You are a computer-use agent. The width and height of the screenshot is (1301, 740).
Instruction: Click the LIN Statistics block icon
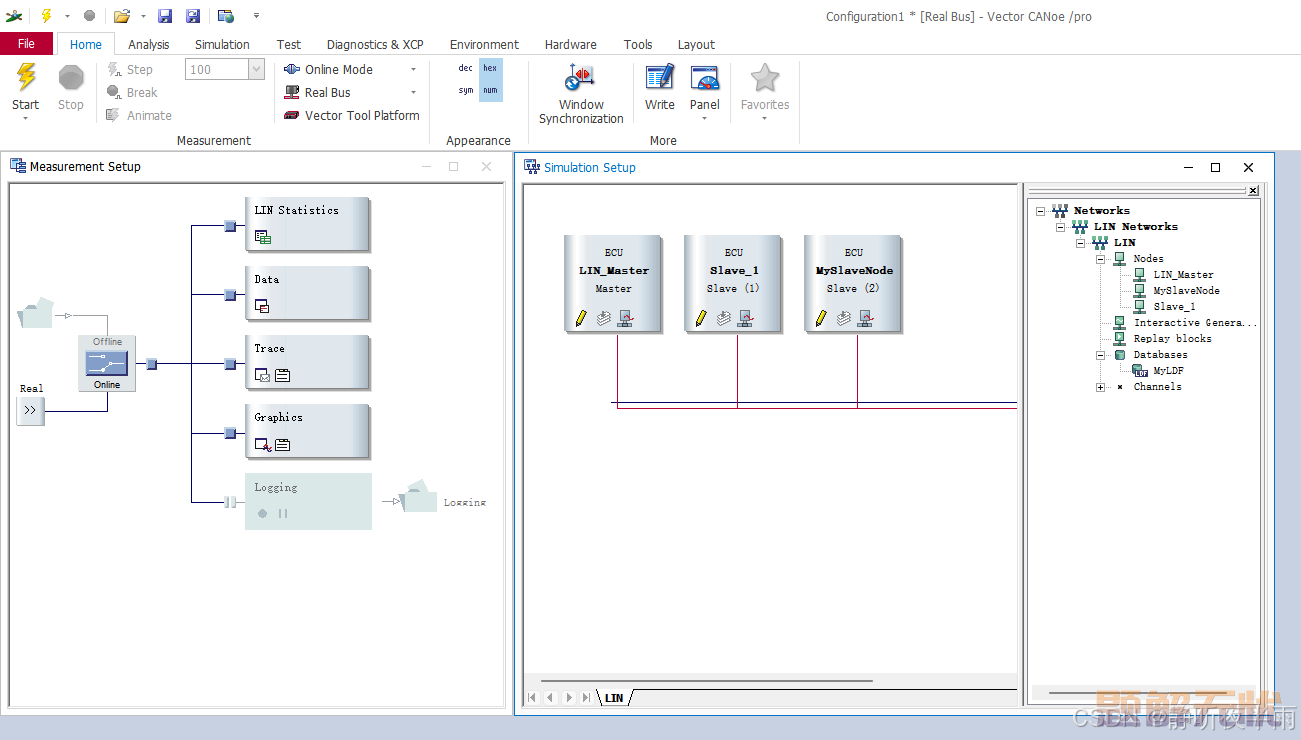click(x=263, y=237)
